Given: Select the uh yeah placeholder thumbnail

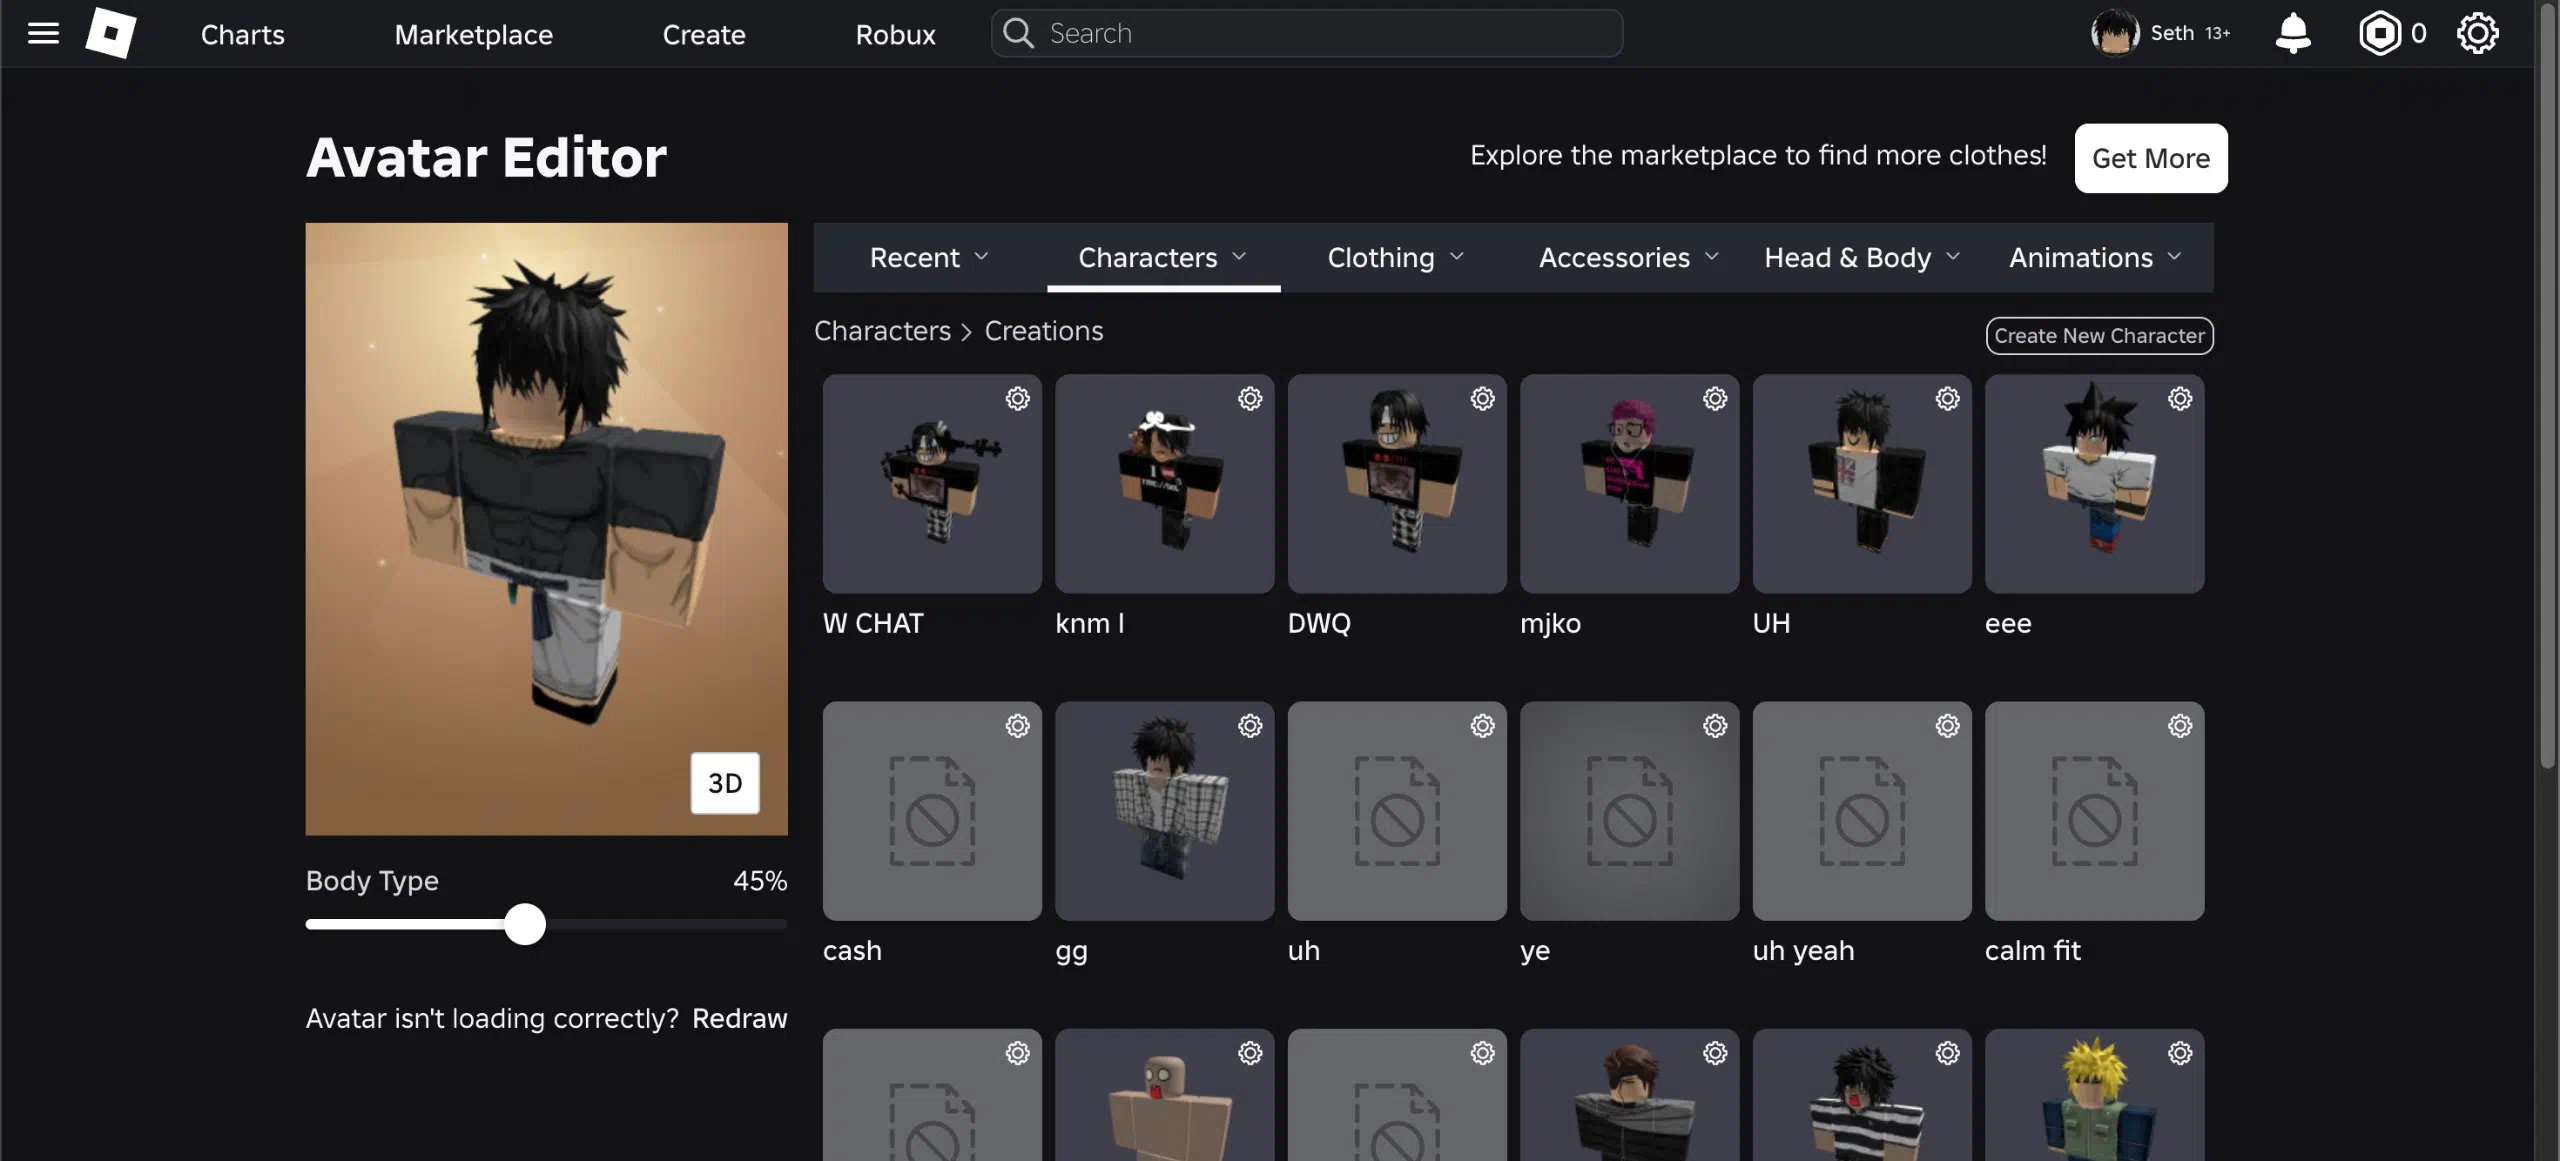Looking at the screenshot, I should (x=1862, y=811).
